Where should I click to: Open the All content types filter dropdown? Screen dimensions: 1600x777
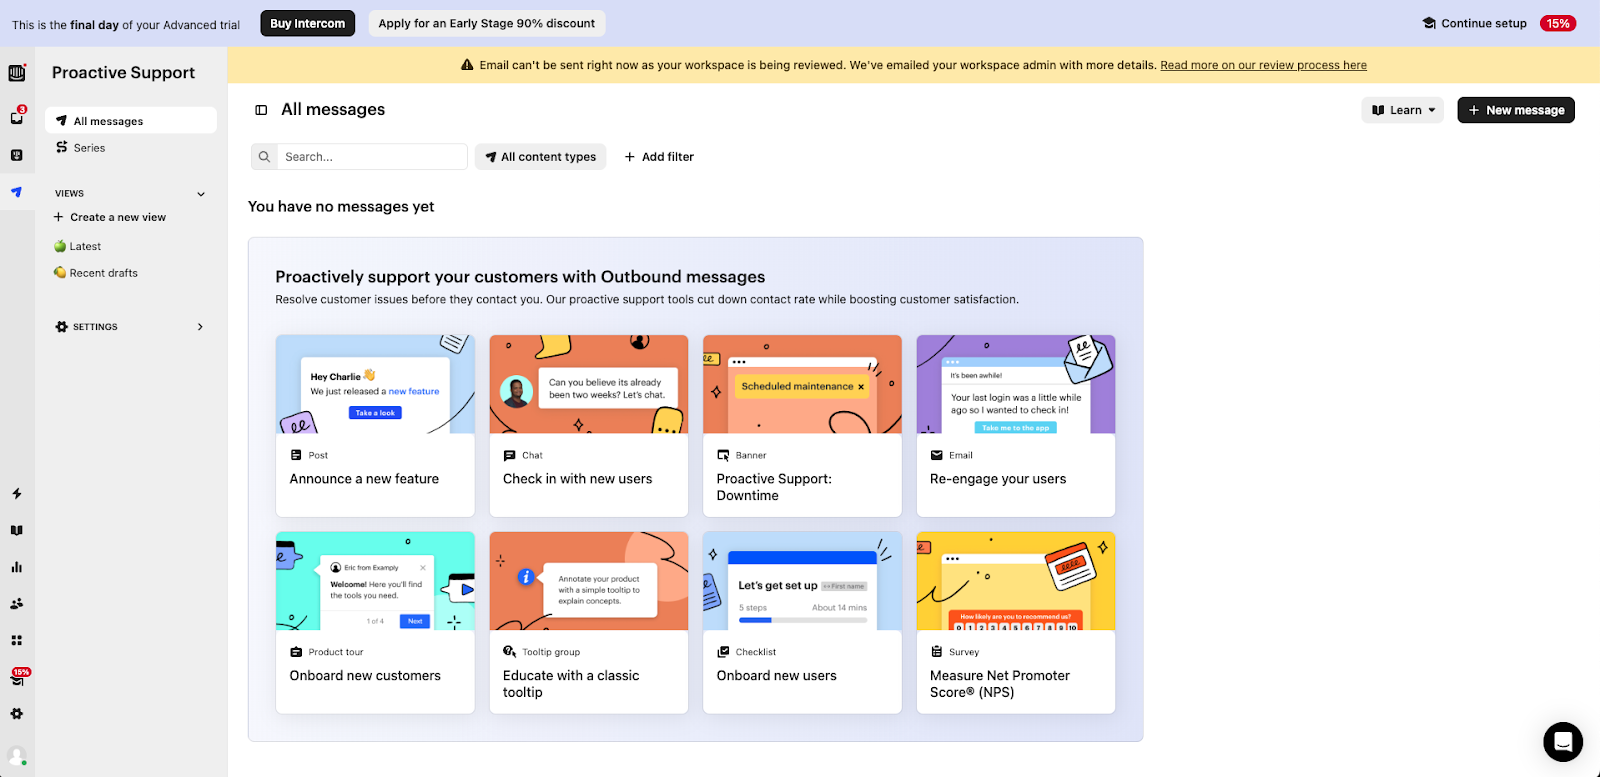(x=540, y=157)
